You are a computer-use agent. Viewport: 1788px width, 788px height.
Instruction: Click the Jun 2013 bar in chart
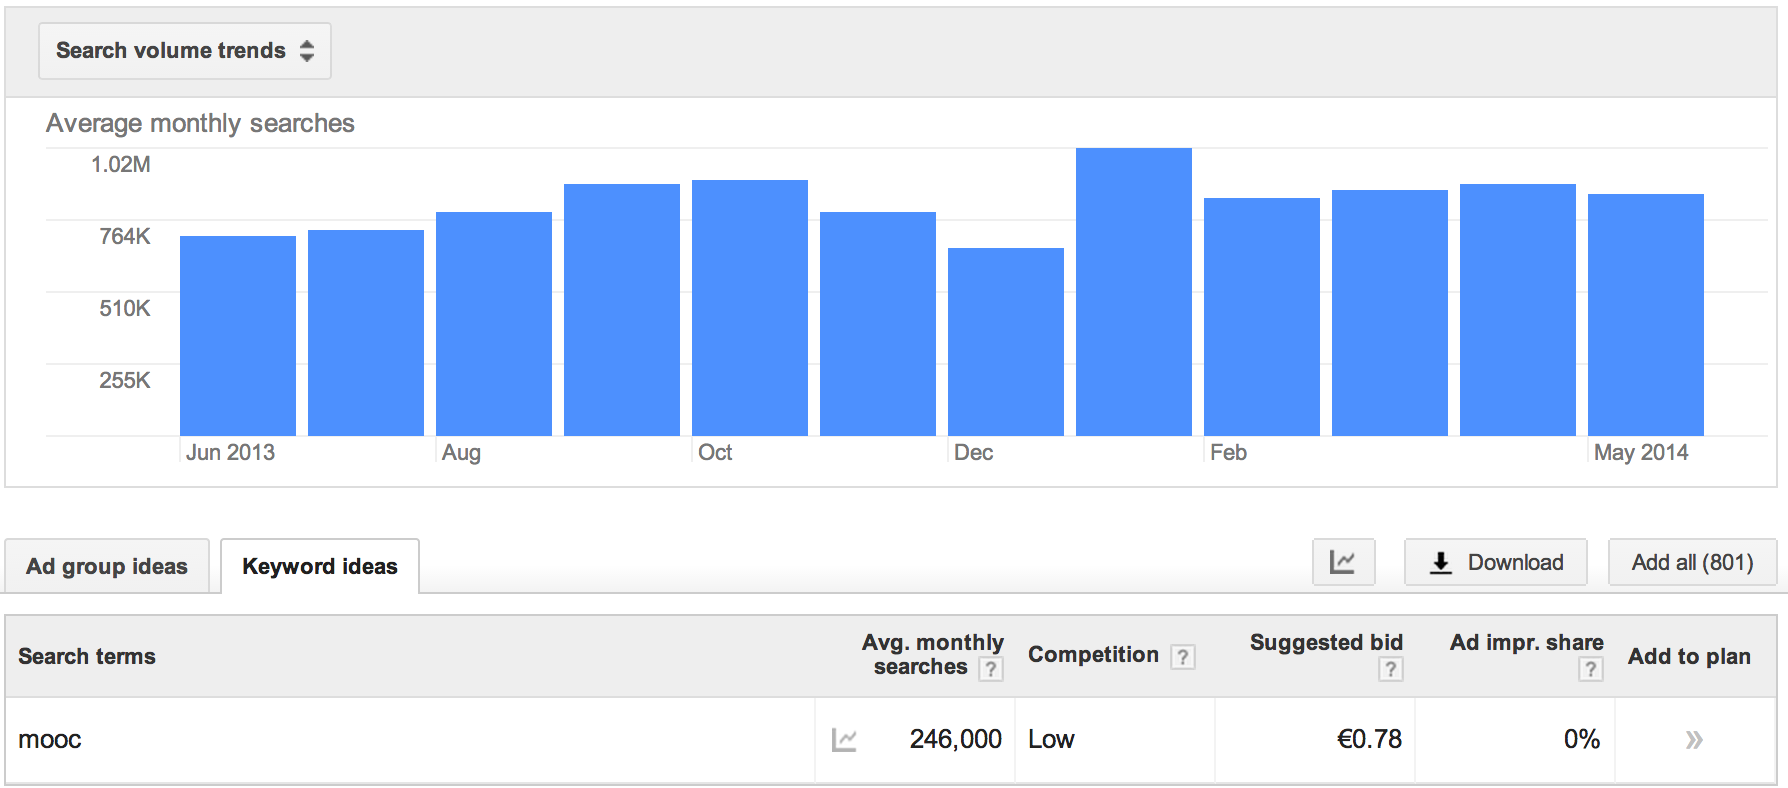point(238,336)
